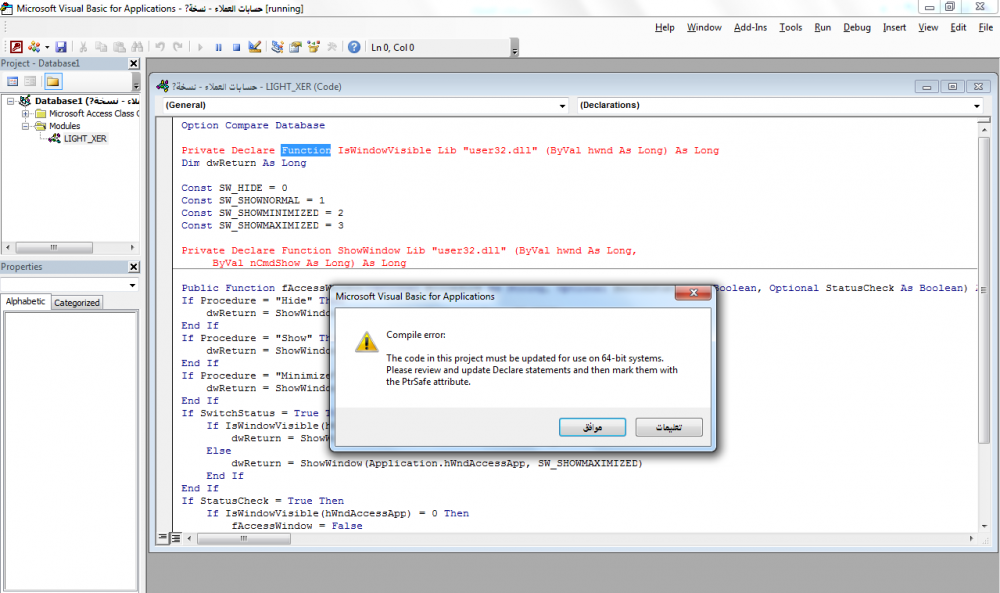Click the Undo arrow icon
1000x593 pixels.
pyautogui.click(x=160, y=47)
